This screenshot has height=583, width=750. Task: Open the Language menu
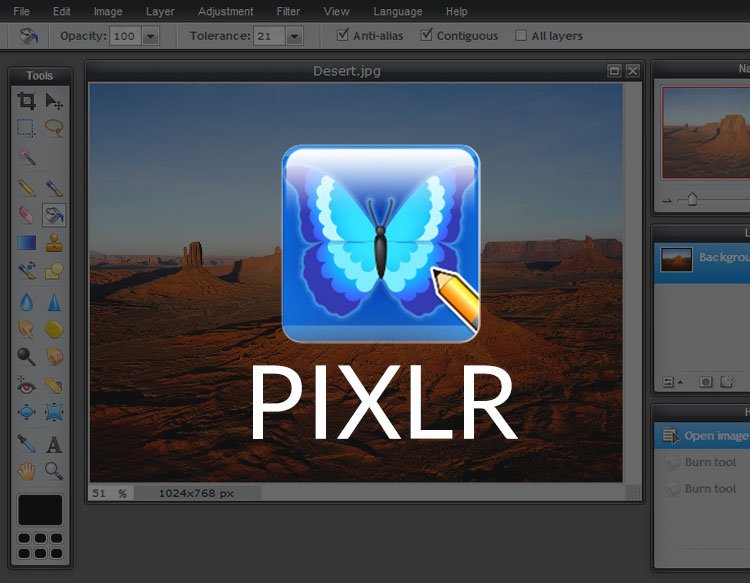pyautogui.click(x=398, y=11)
